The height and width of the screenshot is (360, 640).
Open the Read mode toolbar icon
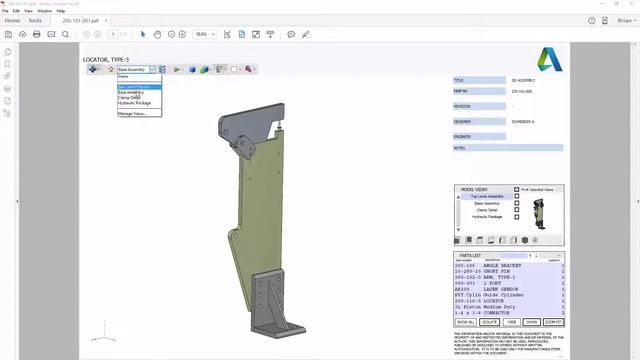point(270,35)
